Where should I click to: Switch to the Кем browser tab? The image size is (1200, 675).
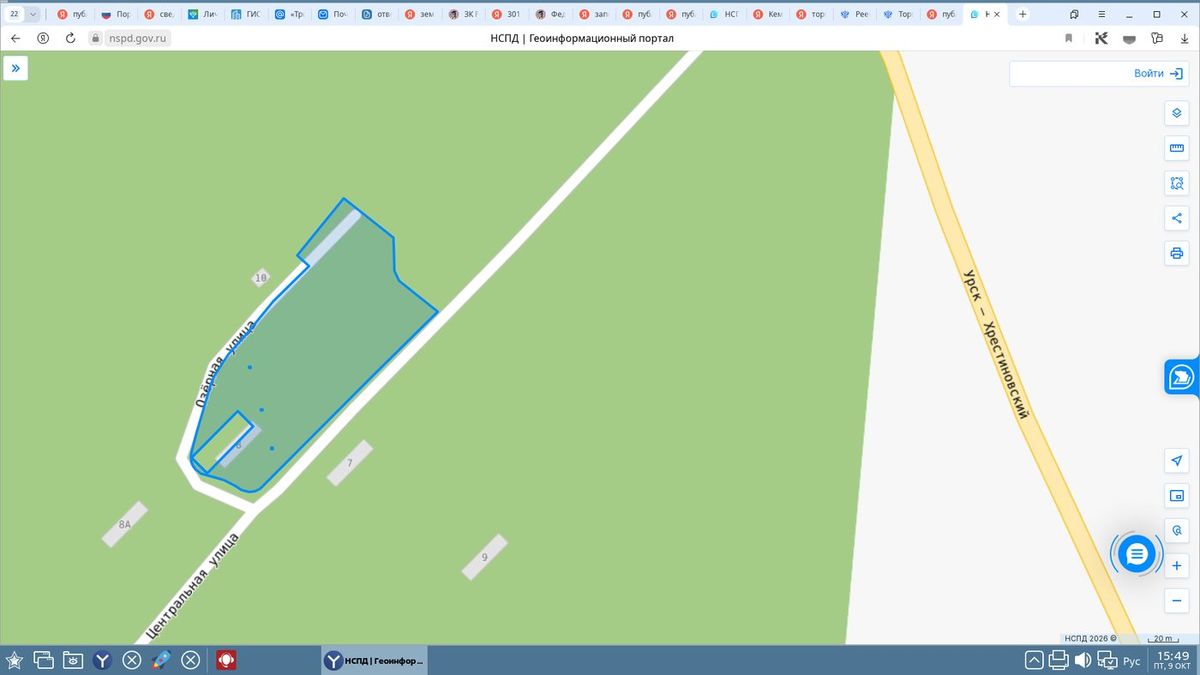[x=769, y=14]
